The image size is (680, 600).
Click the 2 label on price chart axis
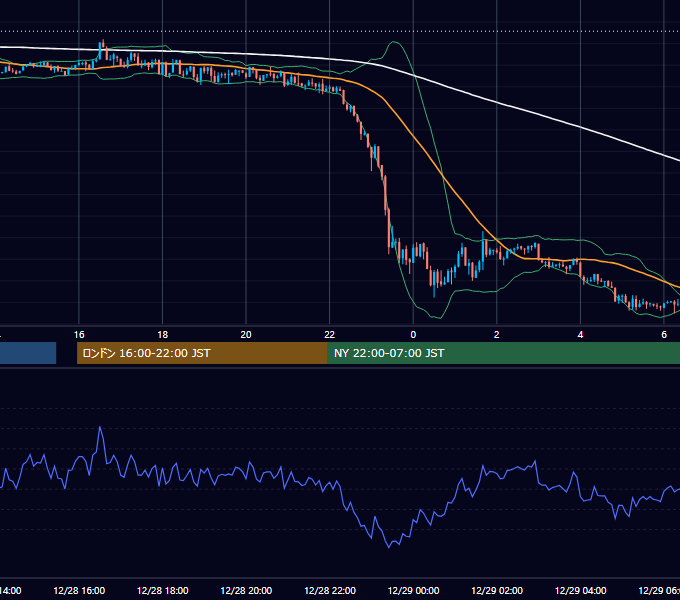tap(497, 335)
